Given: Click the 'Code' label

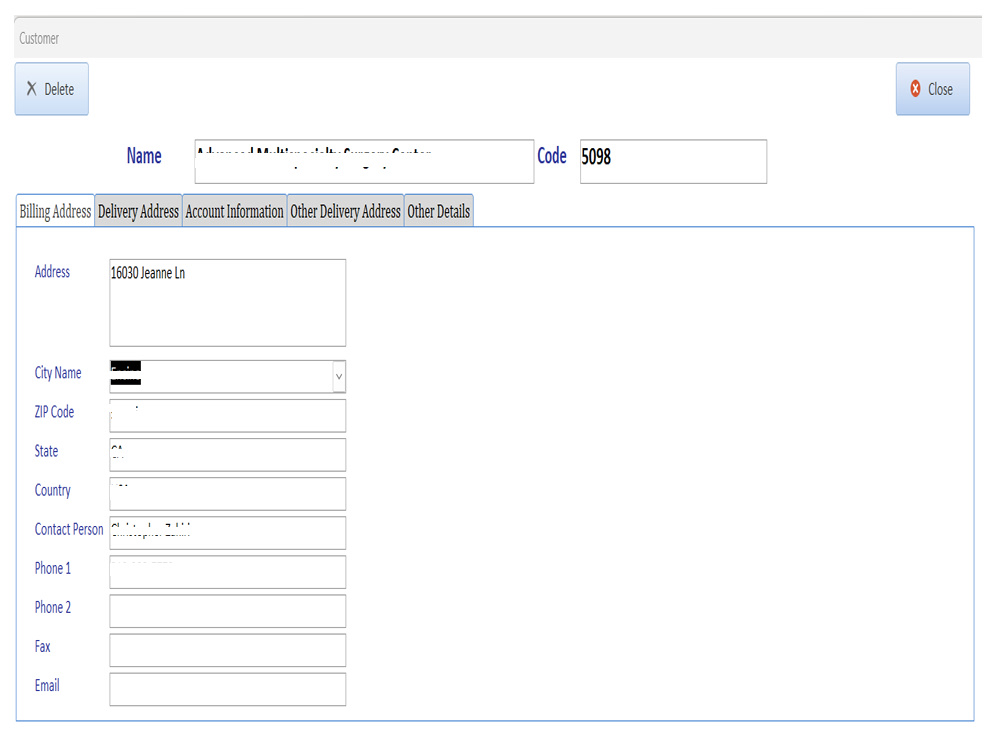Looking at the screenshot, I should pyautogui.click(x=552, y=156).
